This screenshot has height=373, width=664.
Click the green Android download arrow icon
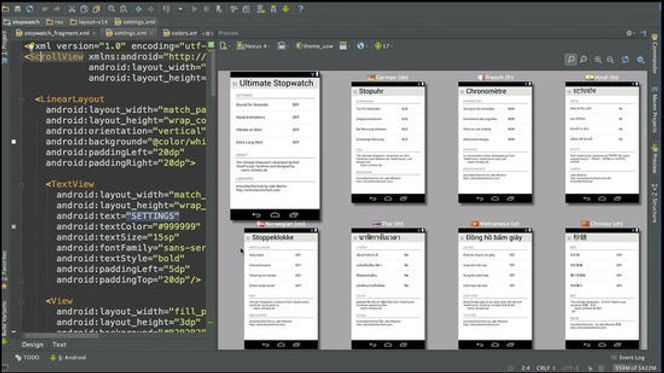click(286, 8)
